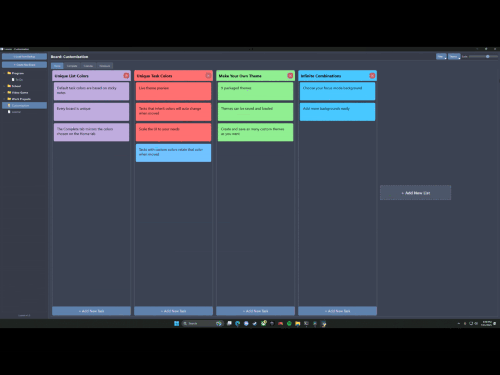Open the dropdown button left of Theme
This screenshot has width=500, height=375.
(x=441, y=57)
